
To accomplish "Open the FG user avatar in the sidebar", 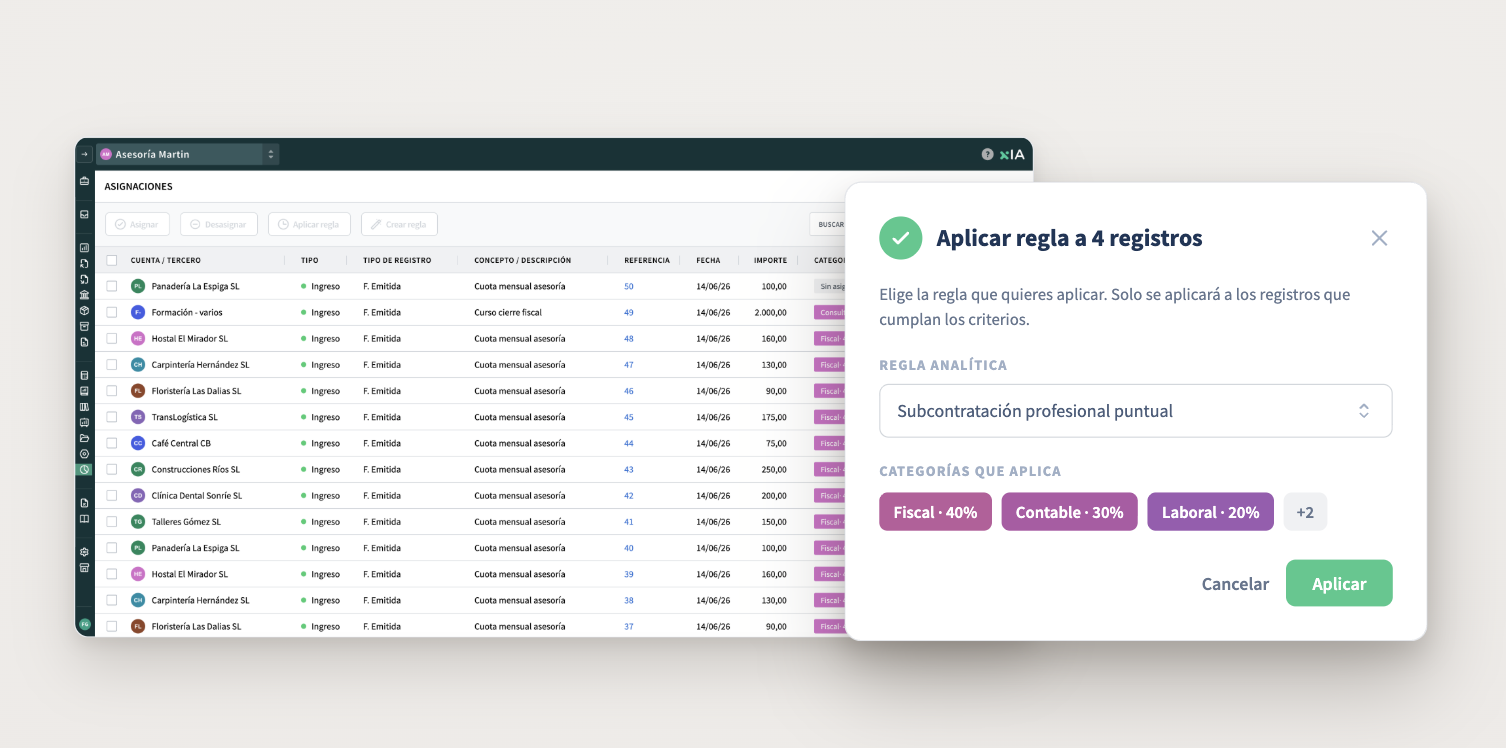I will pyautogui.click(x=85, y=624).
